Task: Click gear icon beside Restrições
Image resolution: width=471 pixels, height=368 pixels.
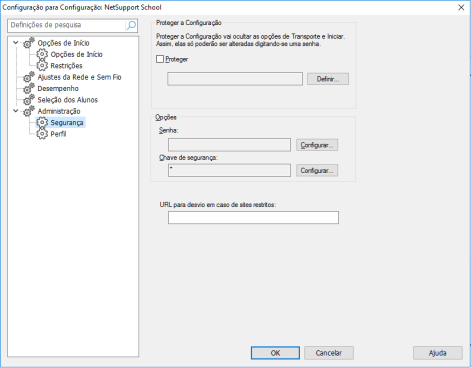Action: pyautogui.click(x=42, y=65)
